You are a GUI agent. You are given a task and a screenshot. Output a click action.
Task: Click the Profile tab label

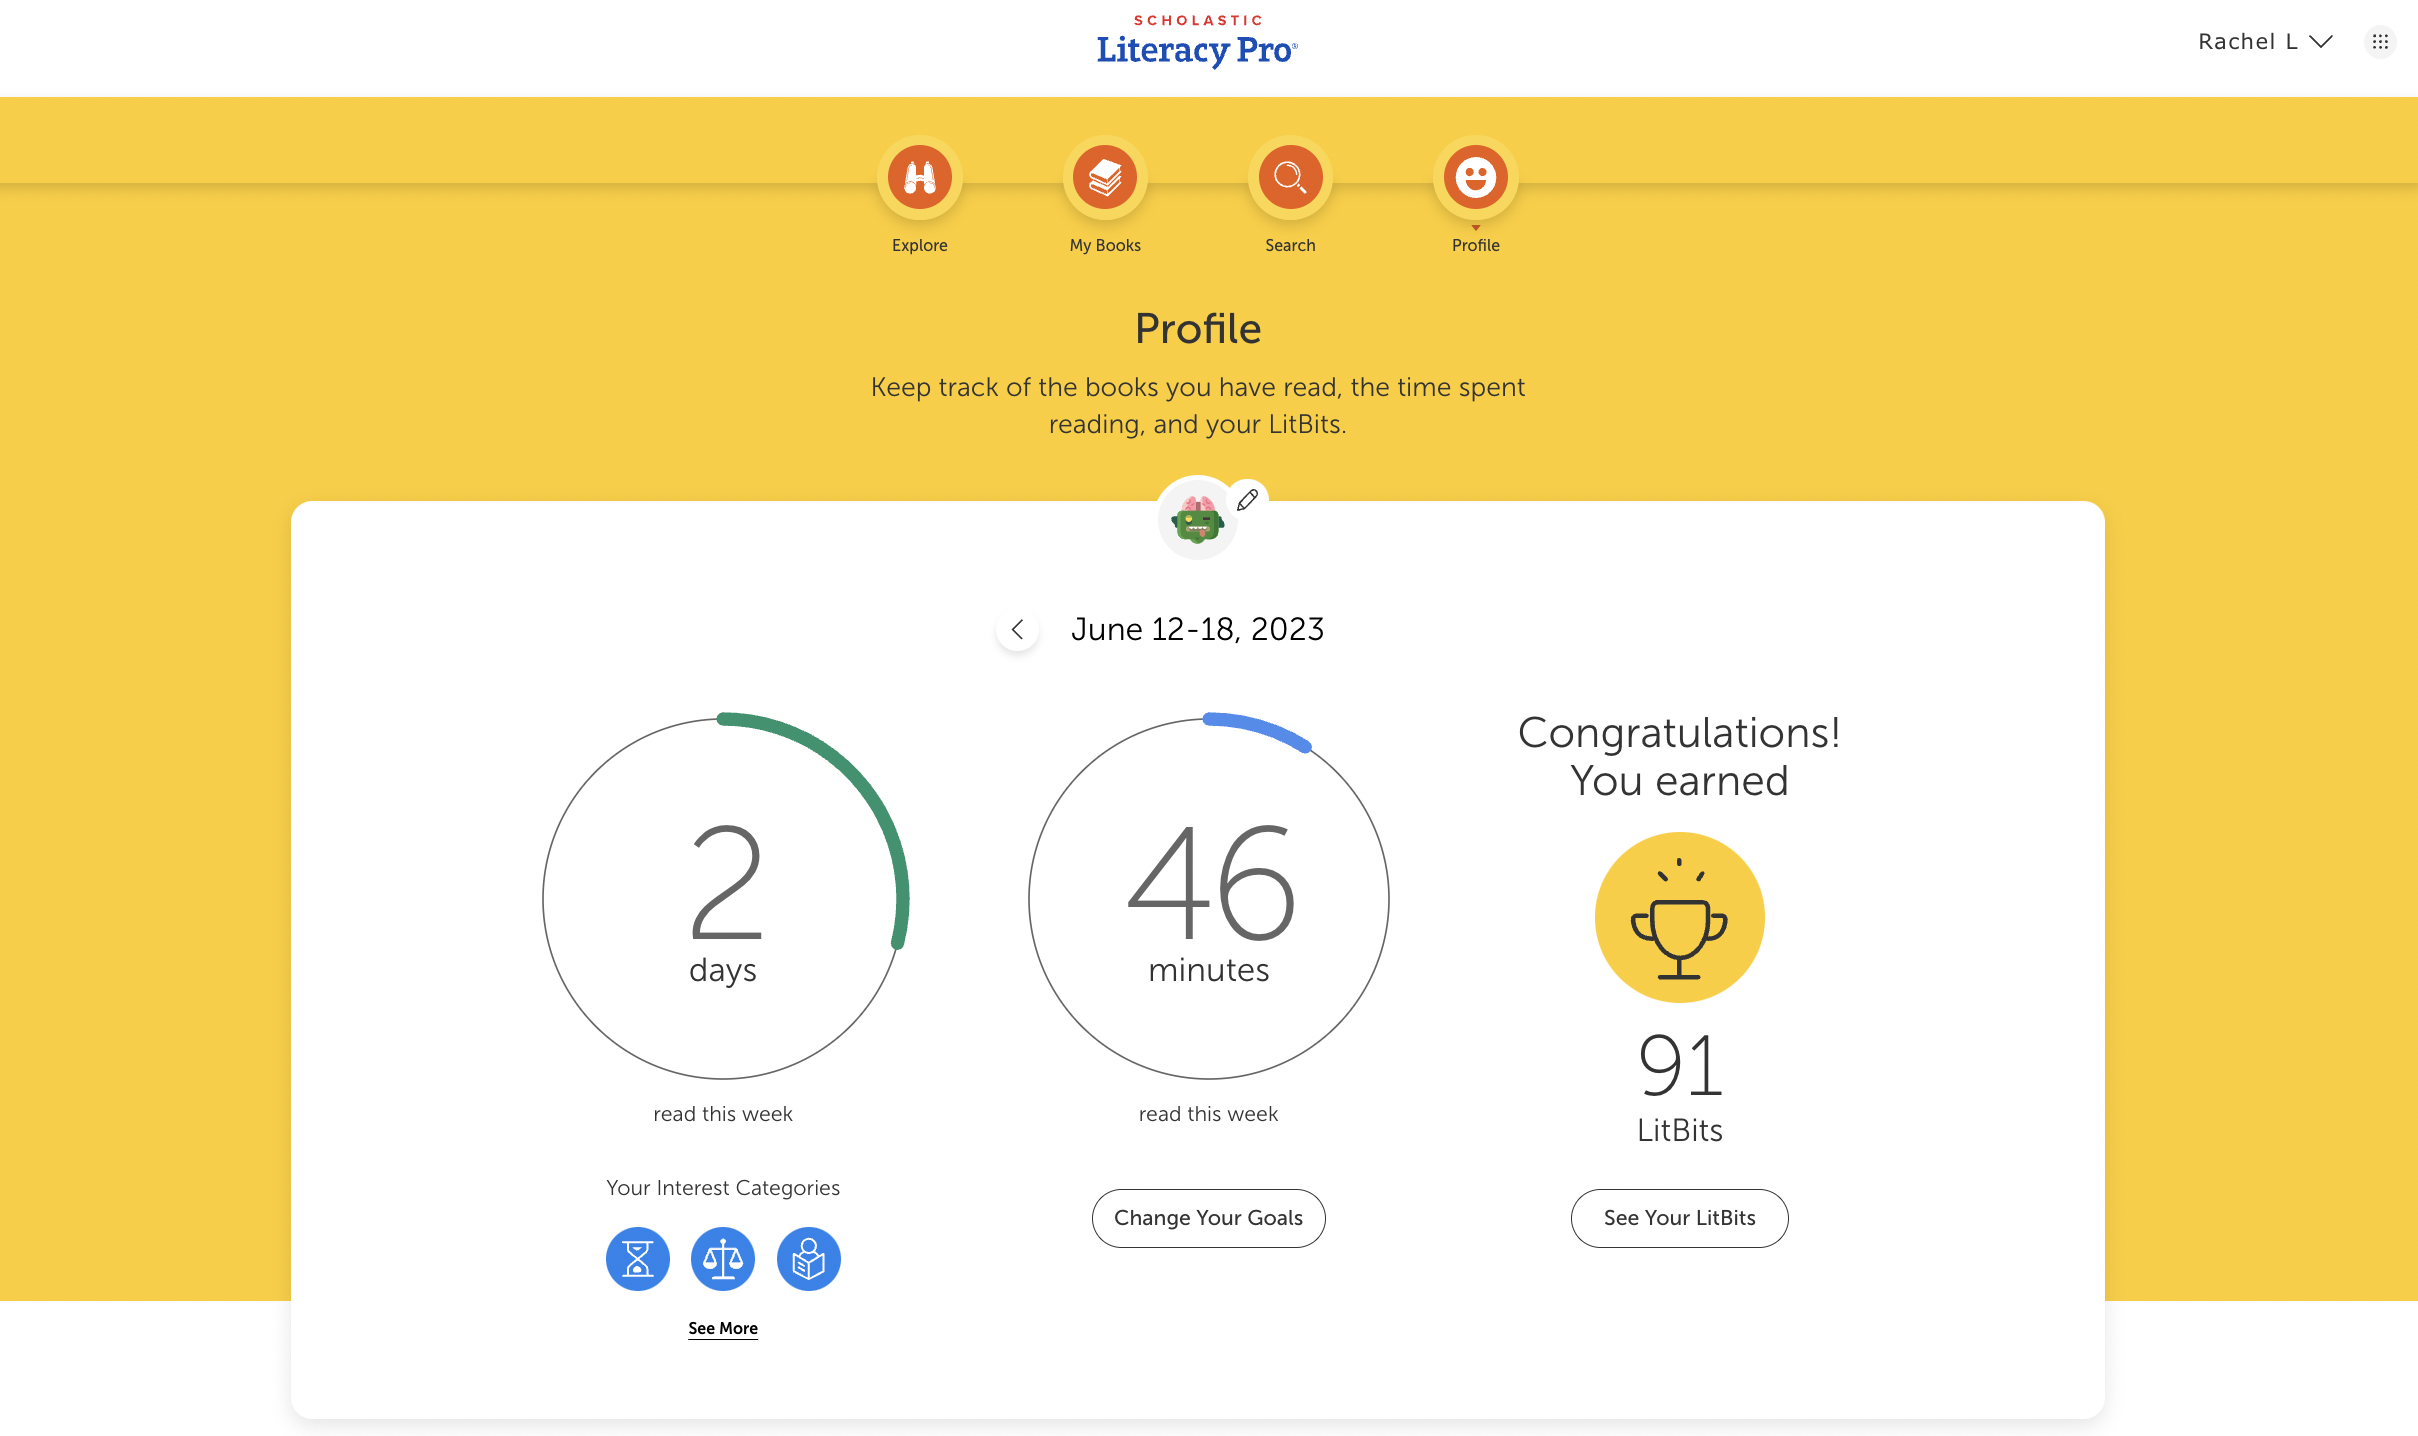click(1475, 245)
